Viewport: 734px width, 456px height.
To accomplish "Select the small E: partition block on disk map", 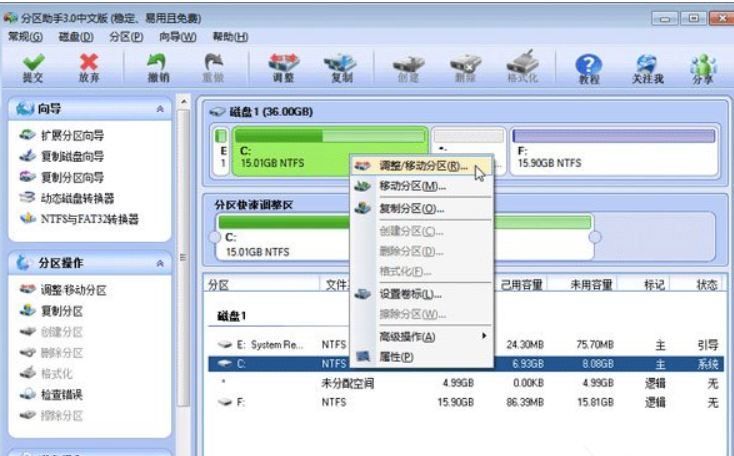I will pos(221,152).
